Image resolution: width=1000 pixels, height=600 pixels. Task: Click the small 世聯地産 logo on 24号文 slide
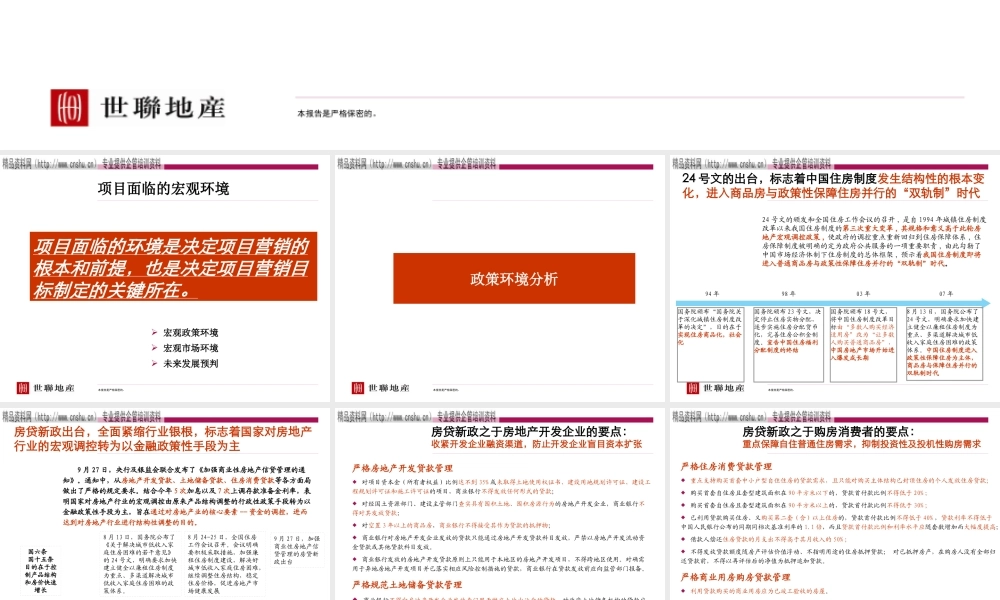(x=716, y=388)
